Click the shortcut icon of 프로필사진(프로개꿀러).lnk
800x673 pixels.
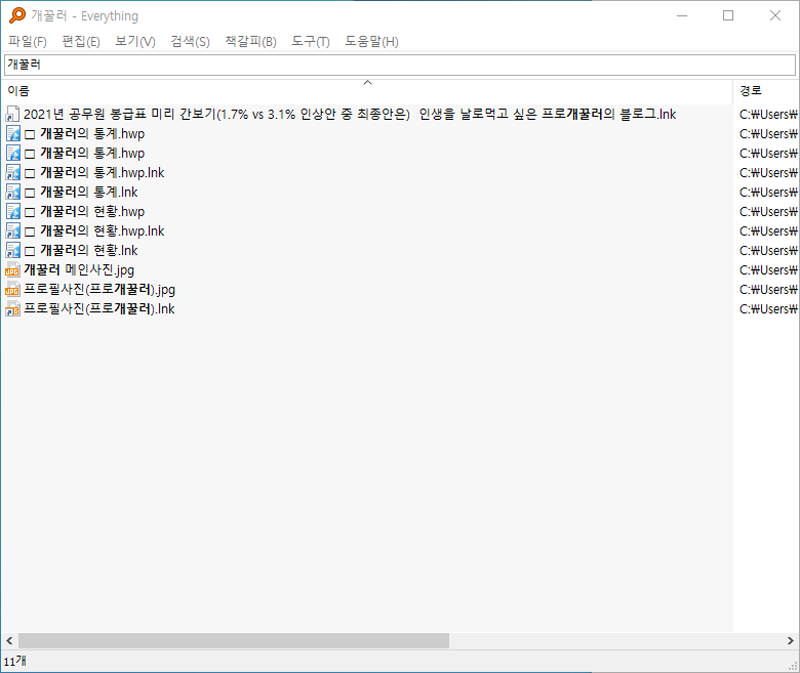(12, 309)
